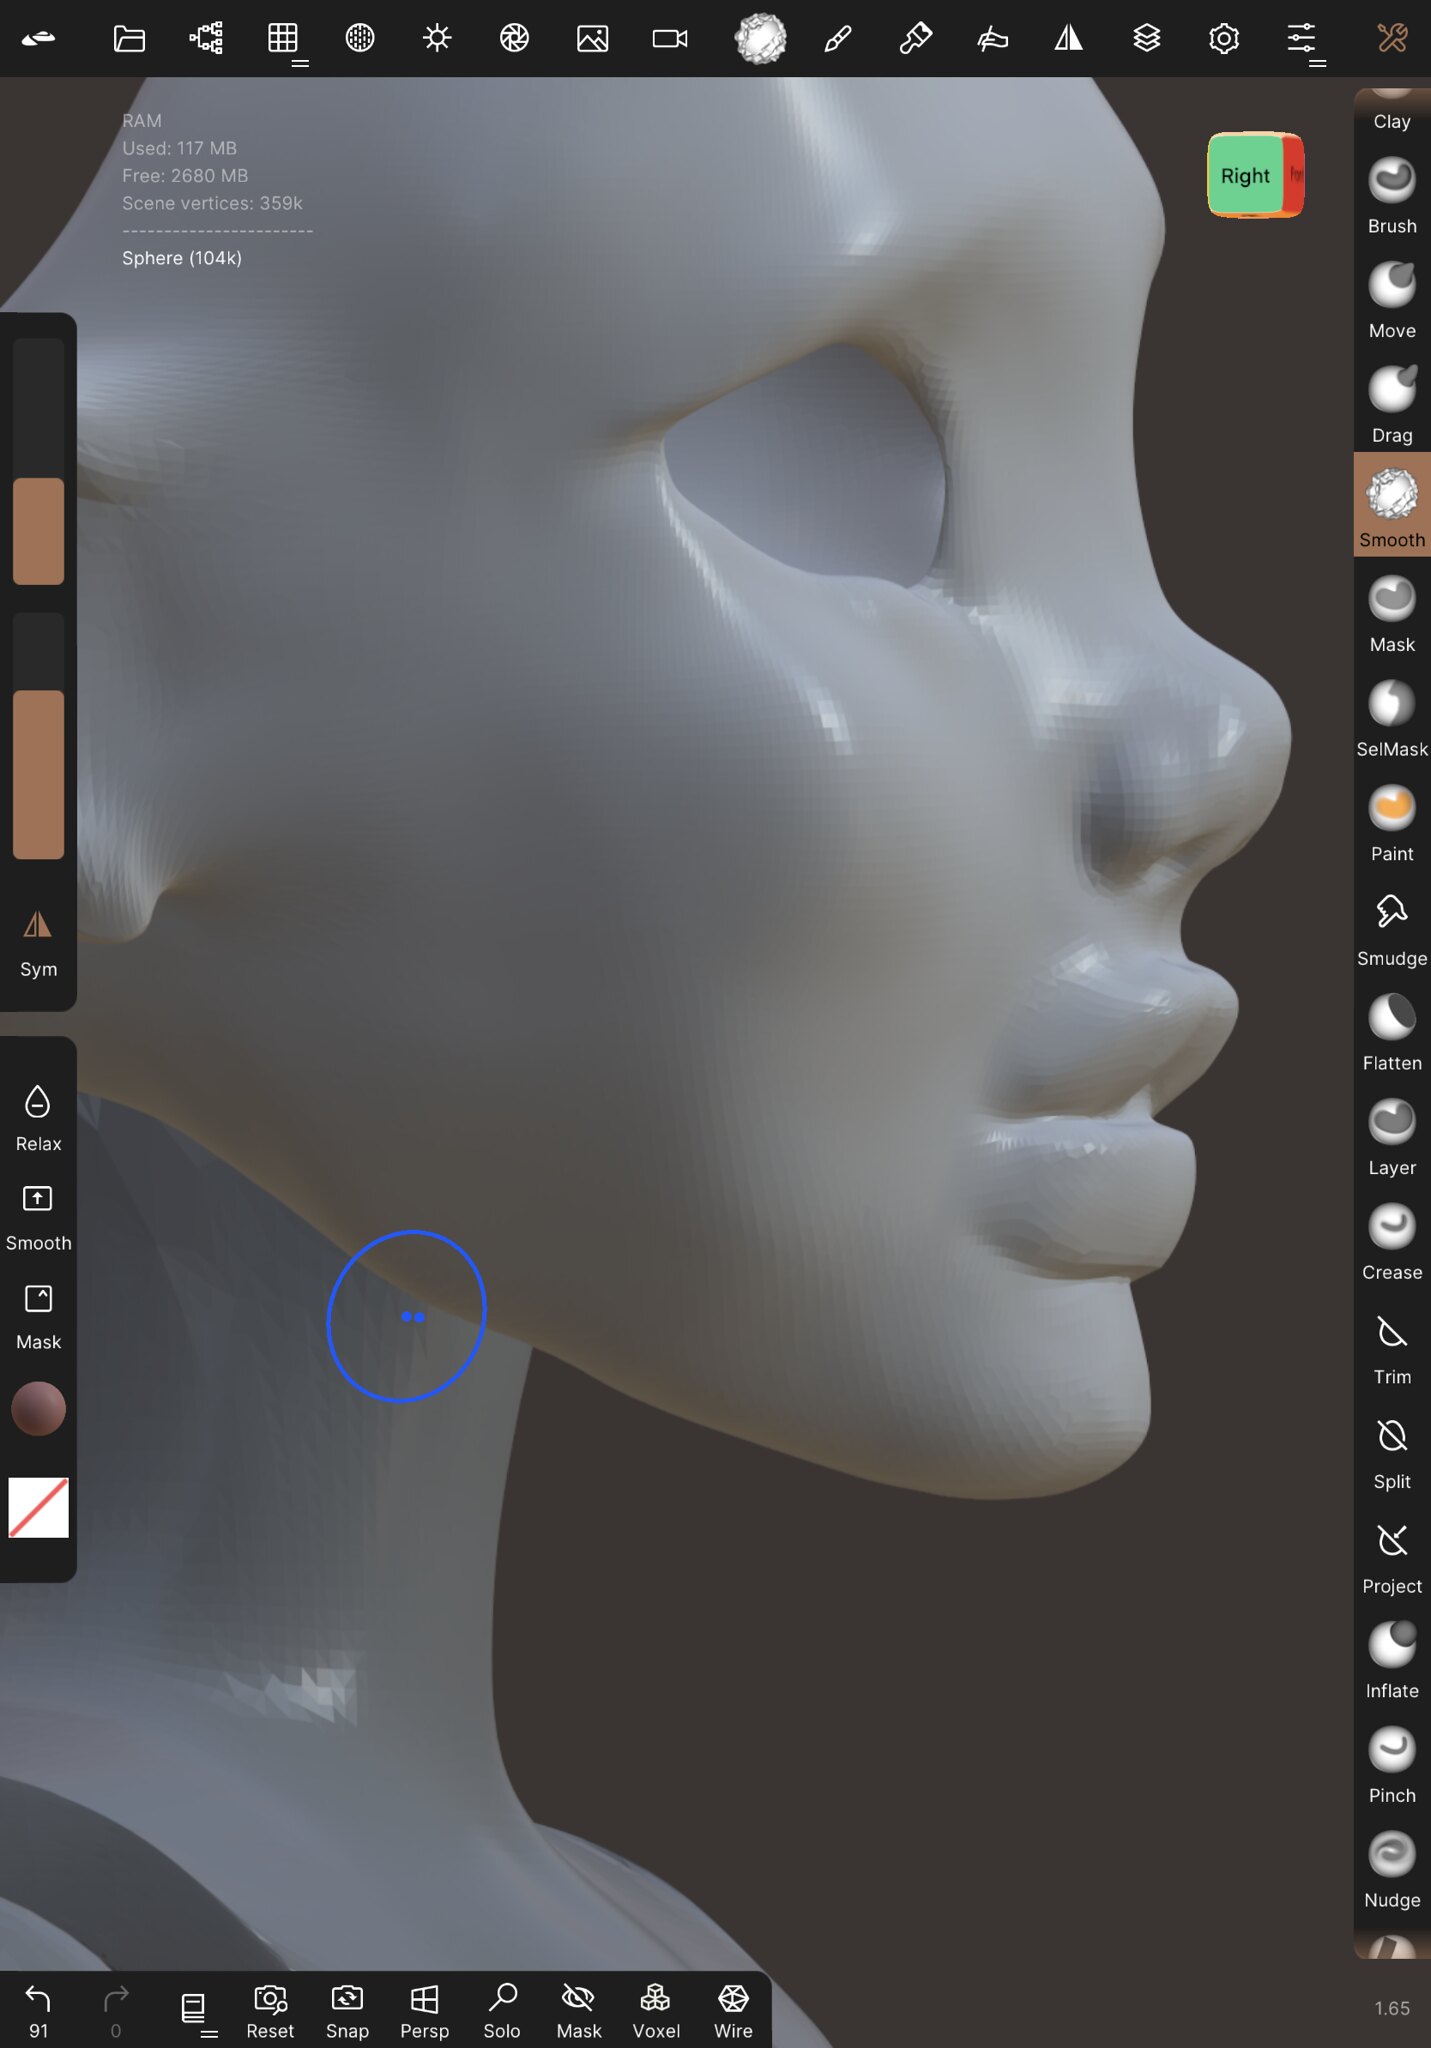Open the Symmetry triangle menu in top bar
Image resolution: width=1431 pixels, height=2048 pixels.
click(1069, 38)
